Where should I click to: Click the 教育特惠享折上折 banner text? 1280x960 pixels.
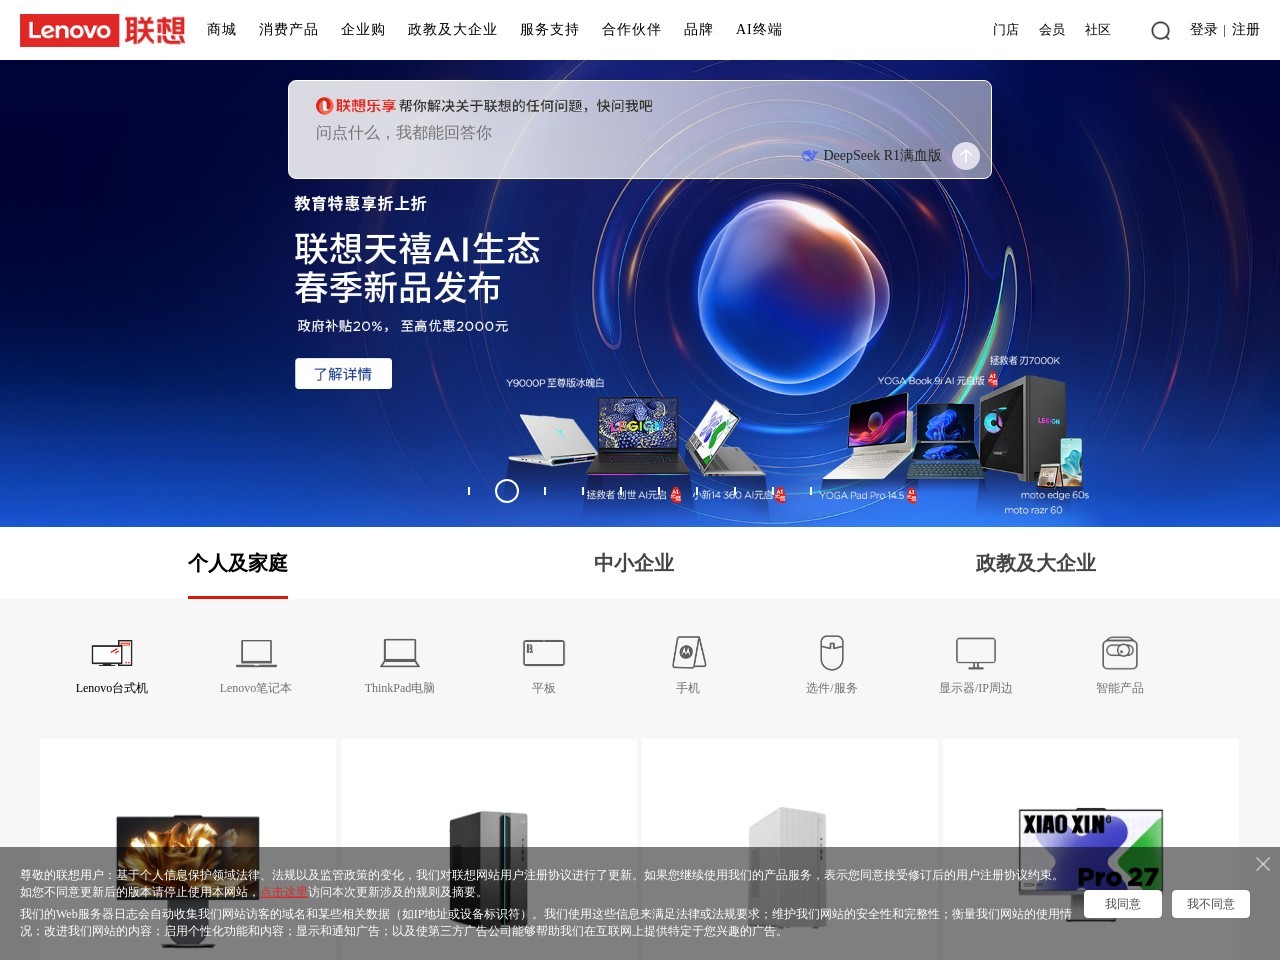click(x=360, y=204)
